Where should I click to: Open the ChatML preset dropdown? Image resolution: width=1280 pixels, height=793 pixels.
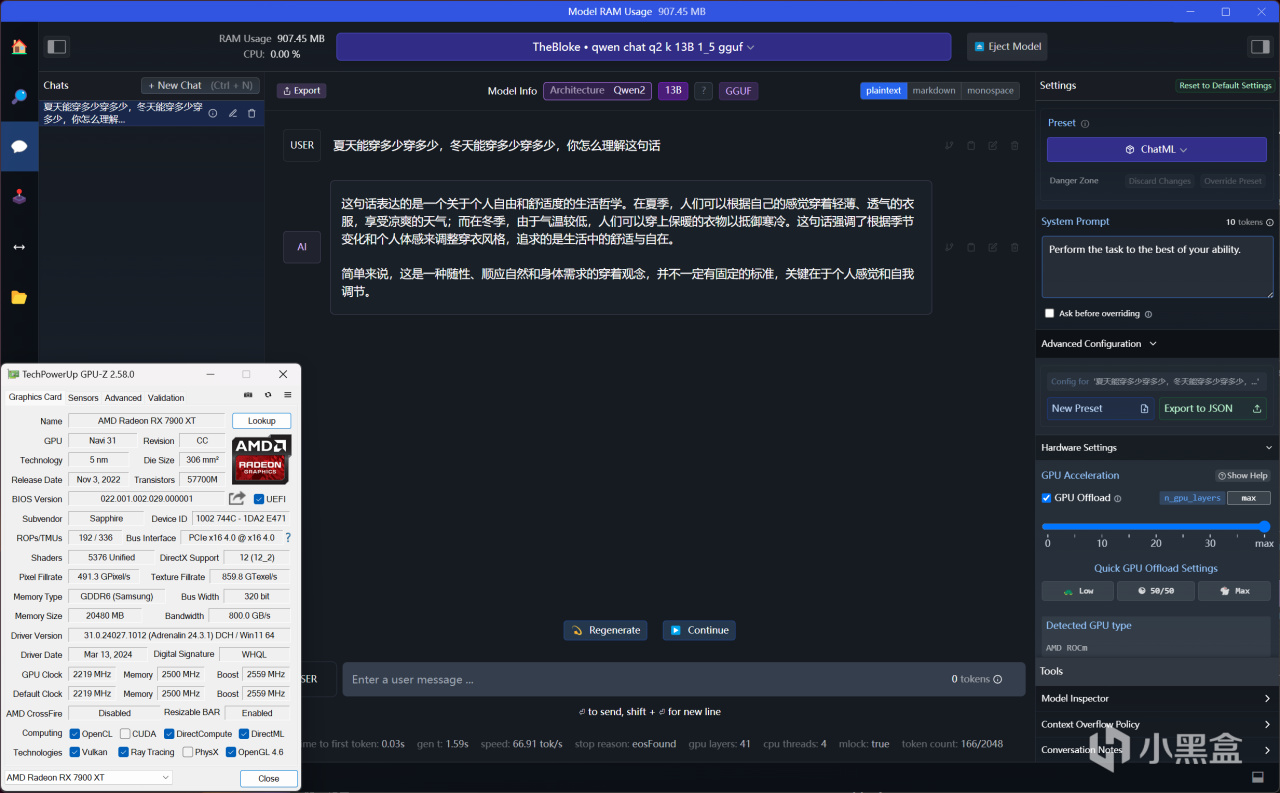point(1156,149)
